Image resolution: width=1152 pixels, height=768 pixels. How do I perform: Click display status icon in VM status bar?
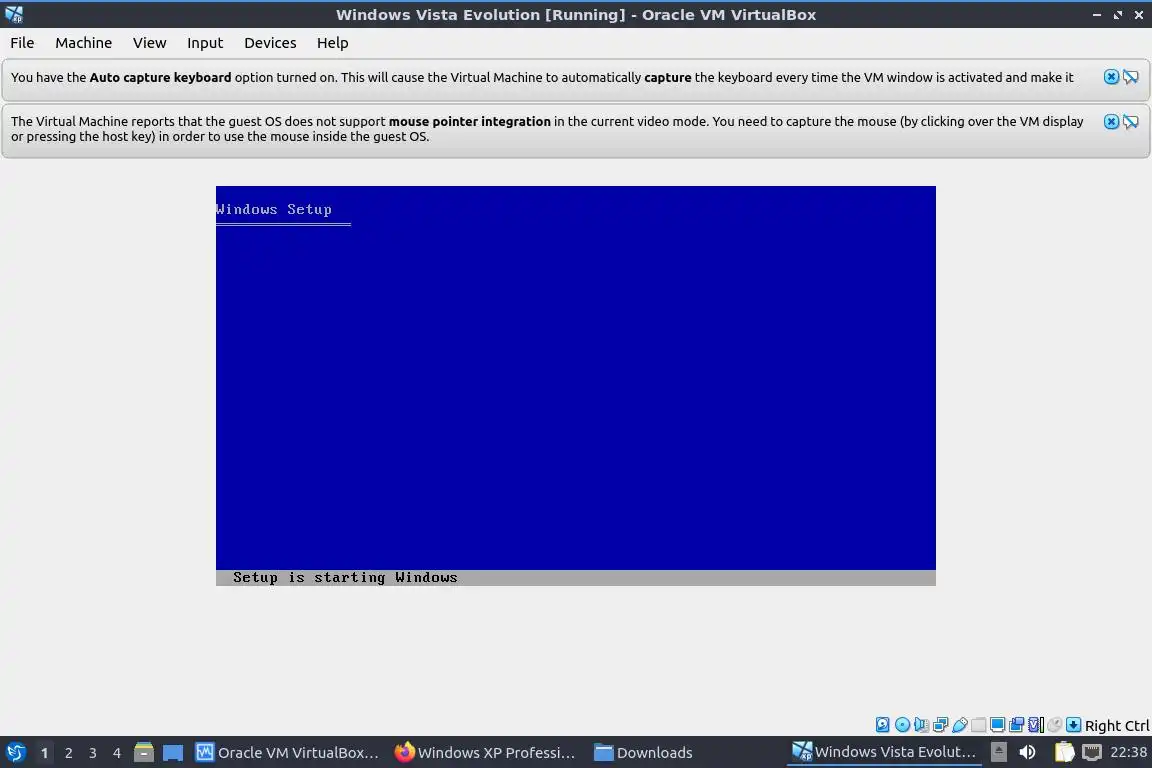pos(997,725)
